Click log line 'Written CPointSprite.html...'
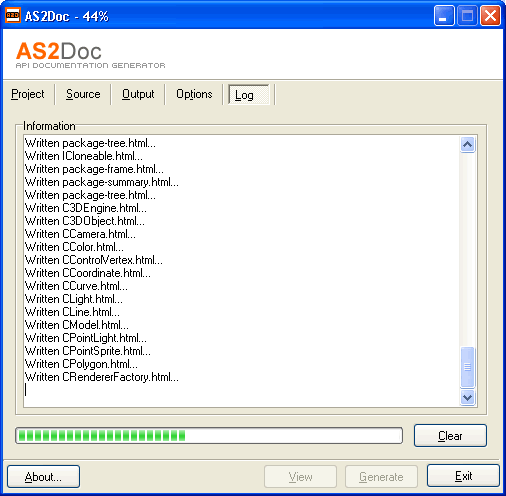Screen dimensions: 506x496 coord(88,351)
